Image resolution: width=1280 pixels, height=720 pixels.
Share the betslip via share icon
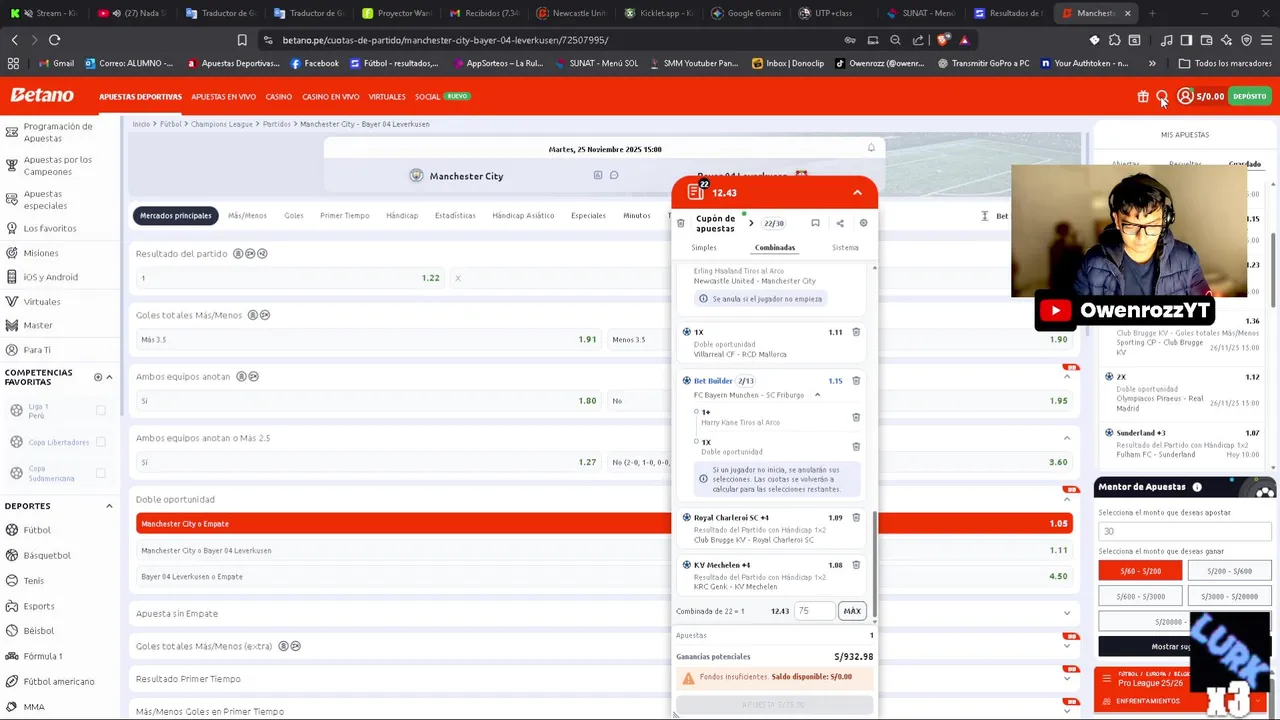(x=840, y=223)
